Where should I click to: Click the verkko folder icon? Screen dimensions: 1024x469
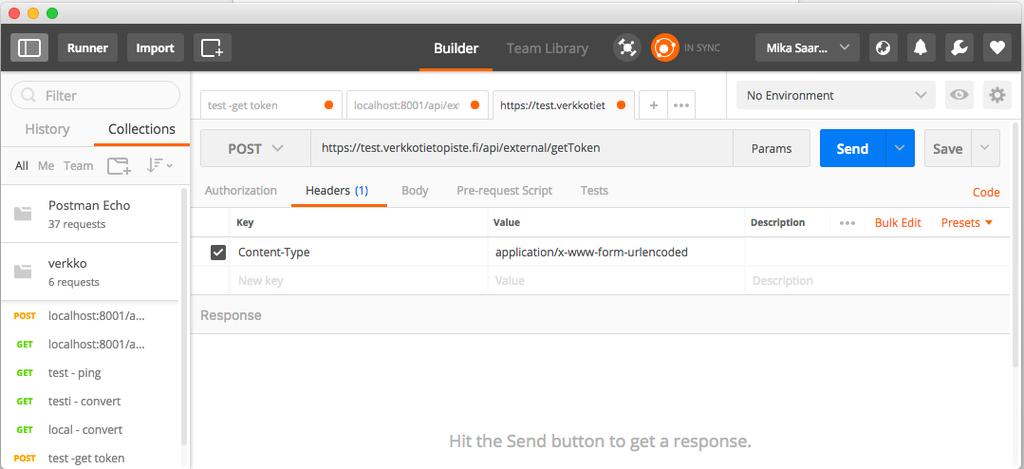(x=23, y=272)
